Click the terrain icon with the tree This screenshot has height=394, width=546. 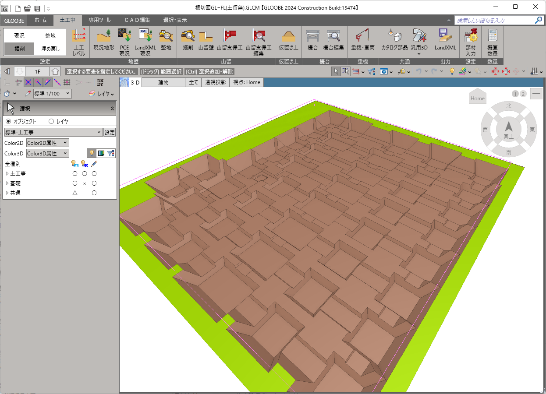tap(104, 39)
